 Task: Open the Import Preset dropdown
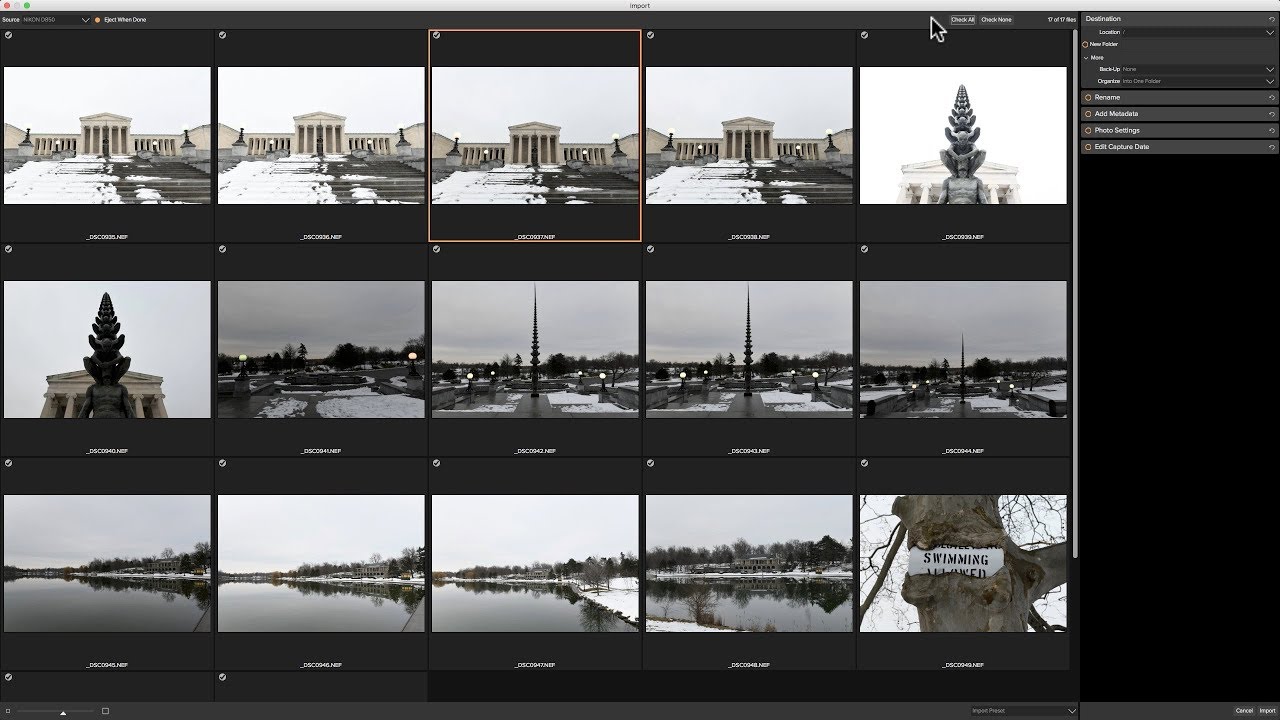(1023, 711)
